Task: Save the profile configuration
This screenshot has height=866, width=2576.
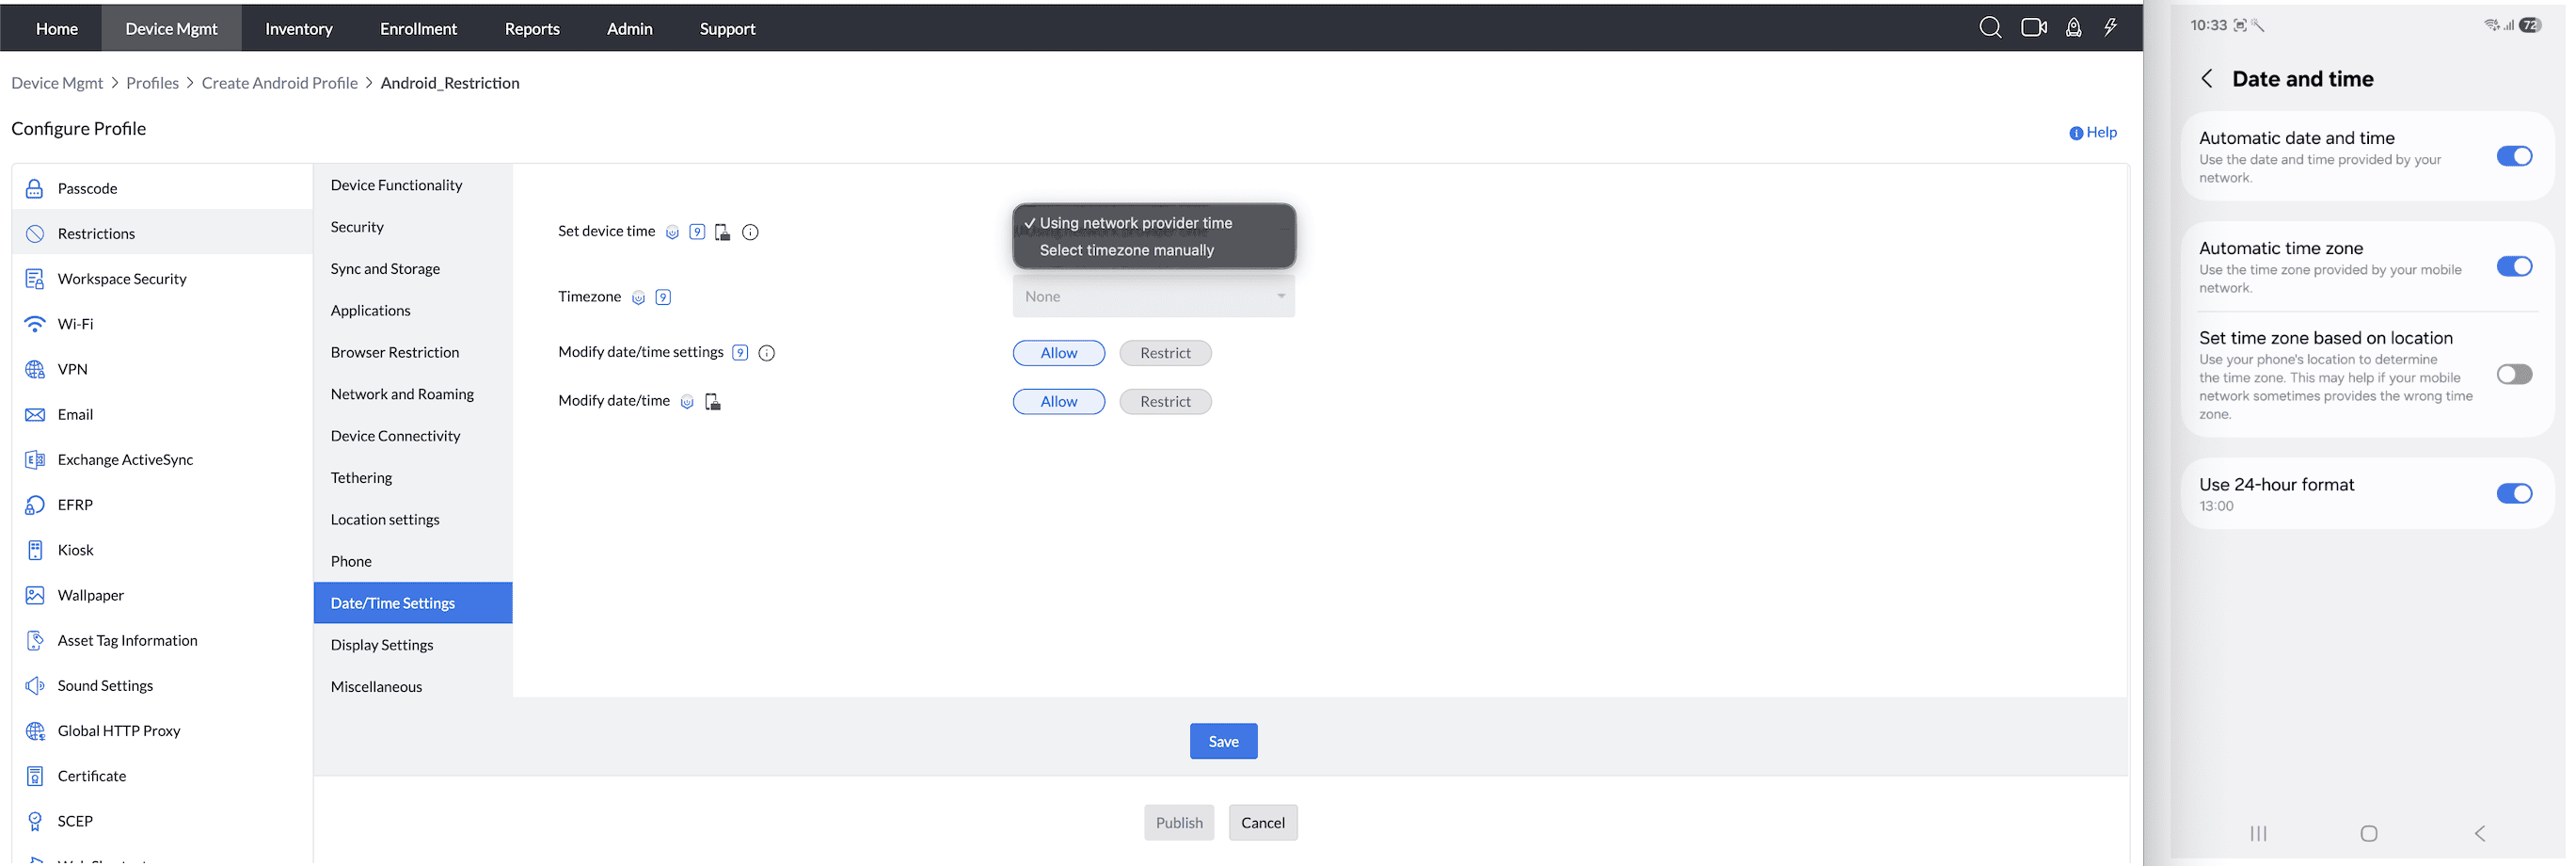Action: click(x=1223, y=741)
